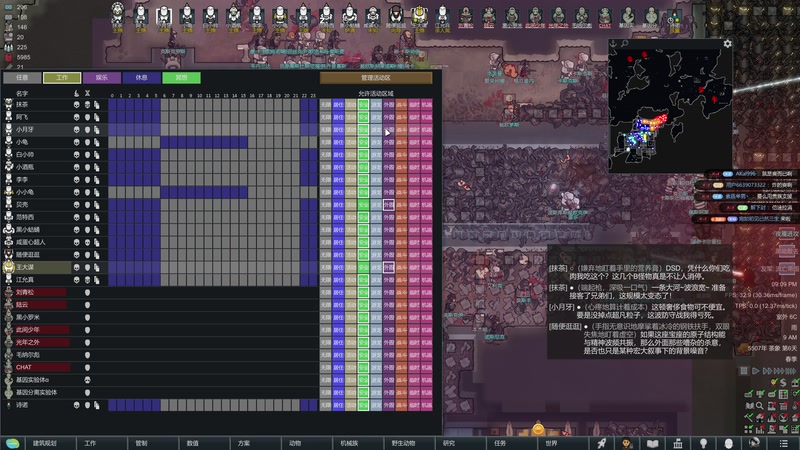The image size is (800, 450).
Task: Assign 陆云 to the 临时 area
Action: [x=414, y=305]
